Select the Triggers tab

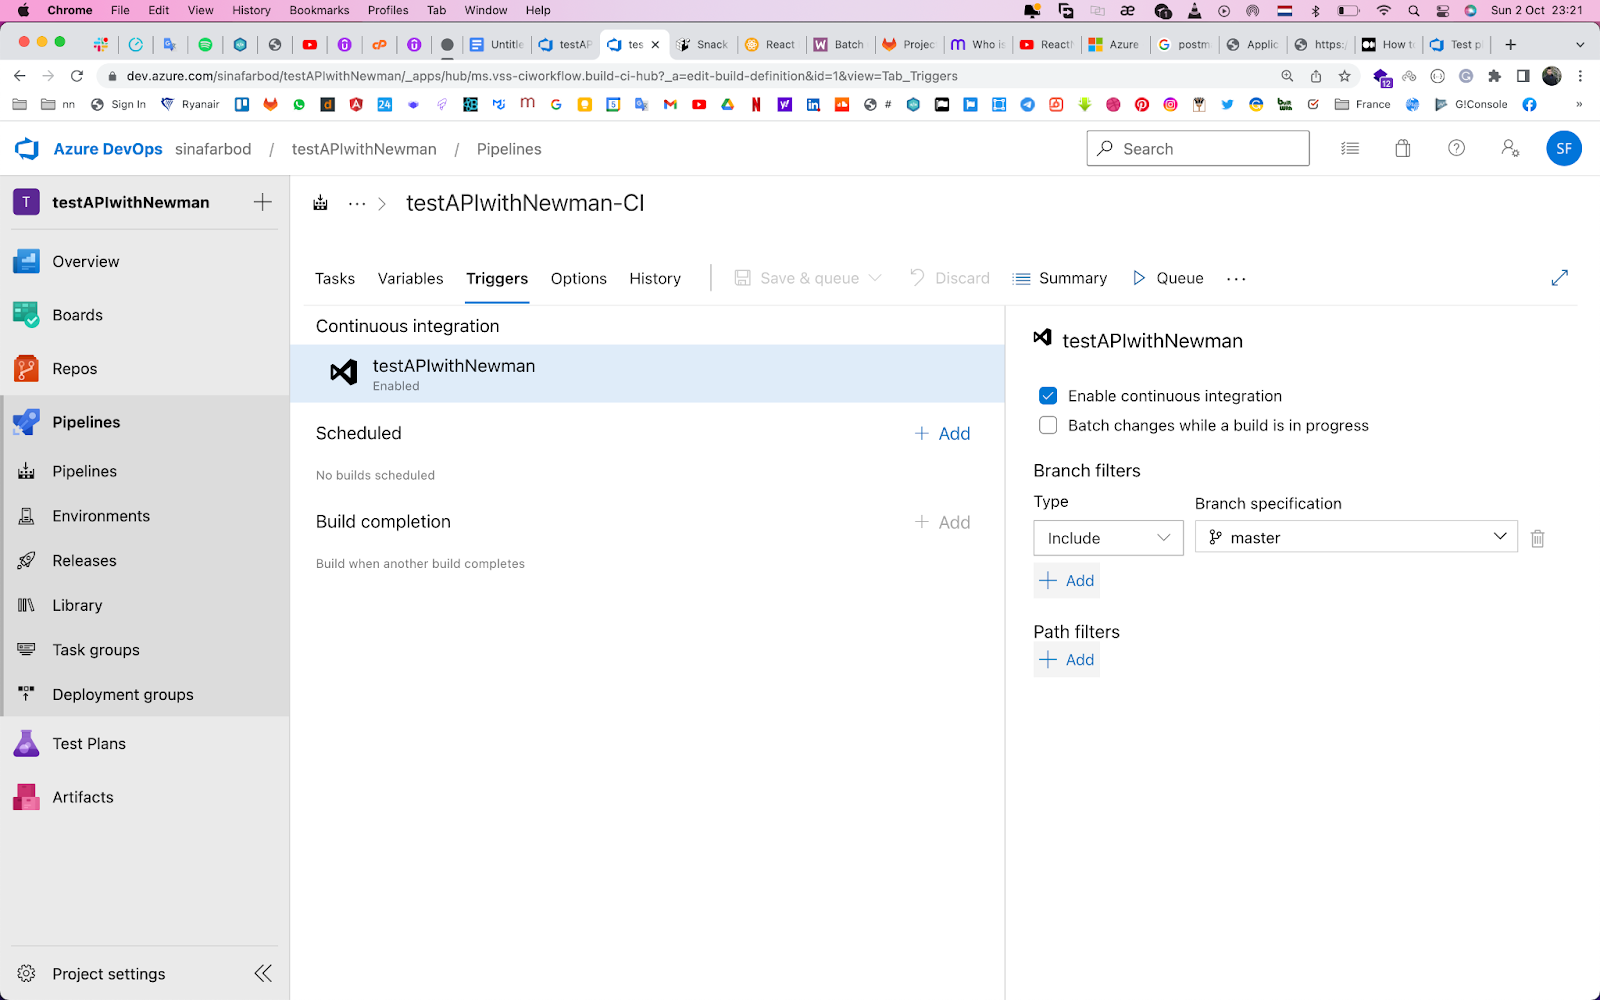point(497,279)
